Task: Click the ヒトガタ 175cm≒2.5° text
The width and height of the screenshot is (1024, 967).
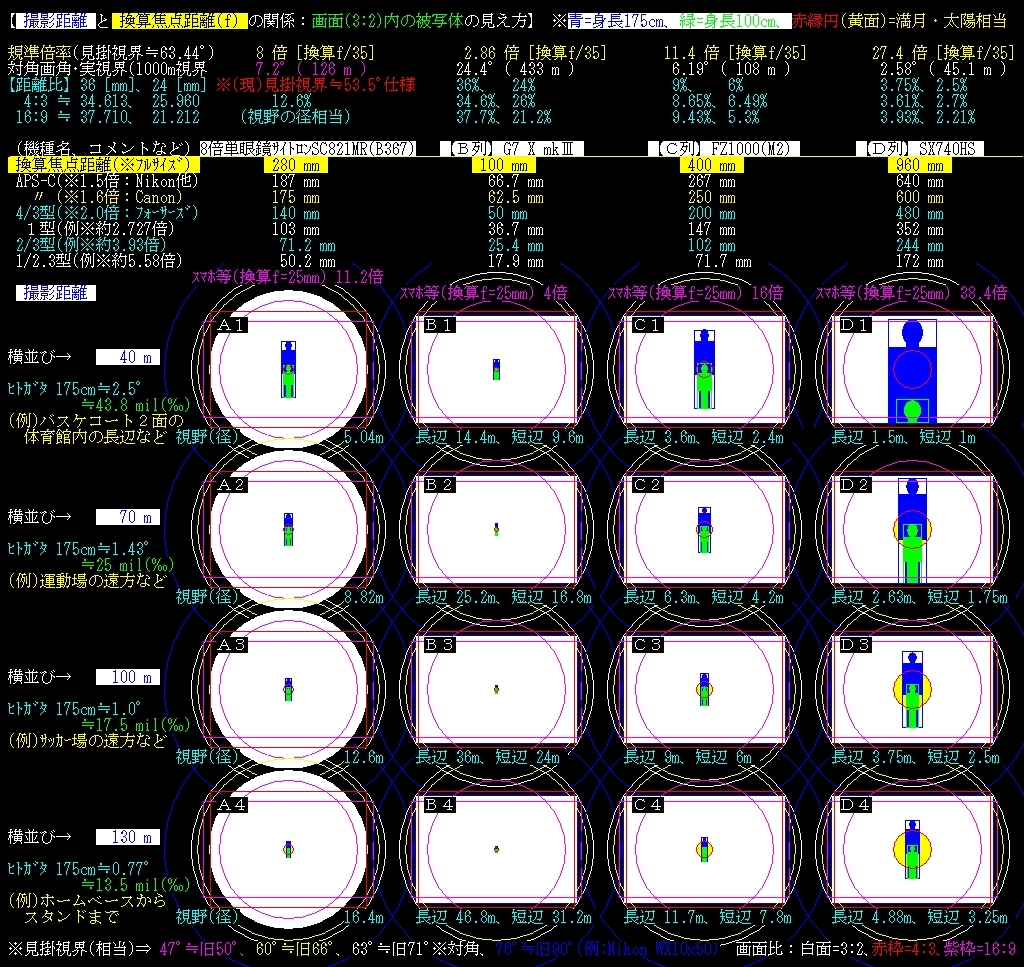Action: tap(74, 389)
